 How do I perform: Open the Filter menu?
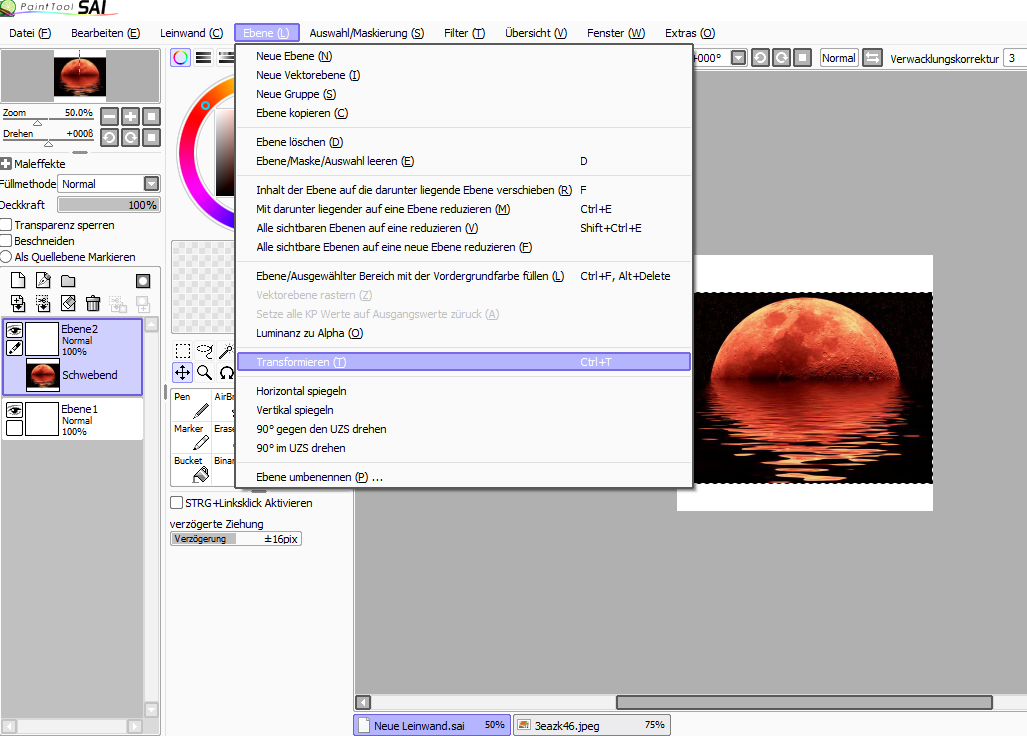click(463, 32)
